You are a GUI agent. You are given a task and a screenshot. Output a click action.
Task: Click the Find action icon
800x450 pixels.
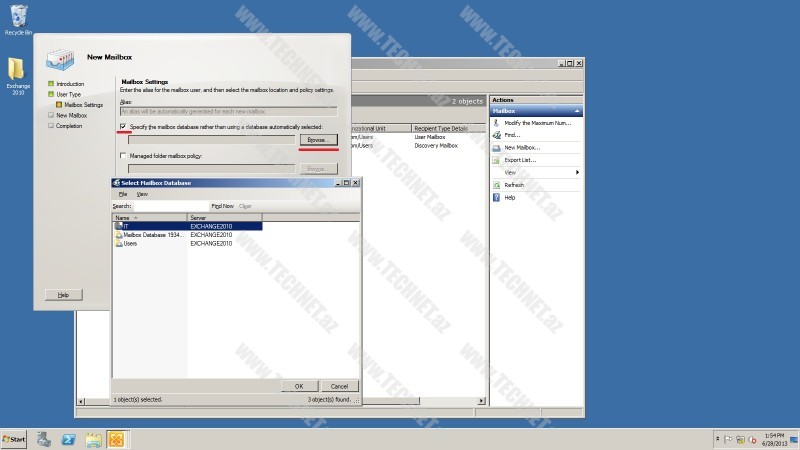coord(496,135)
